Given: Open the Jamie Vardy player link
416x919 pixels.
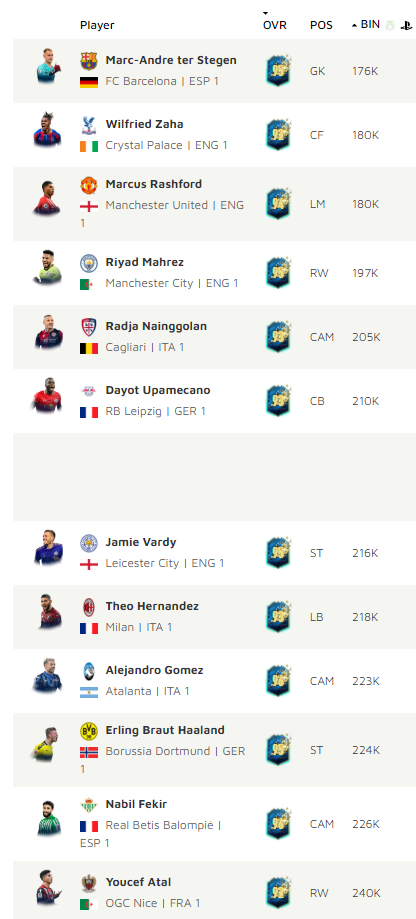Looking at the screenshot, I should tap(141, 542).
